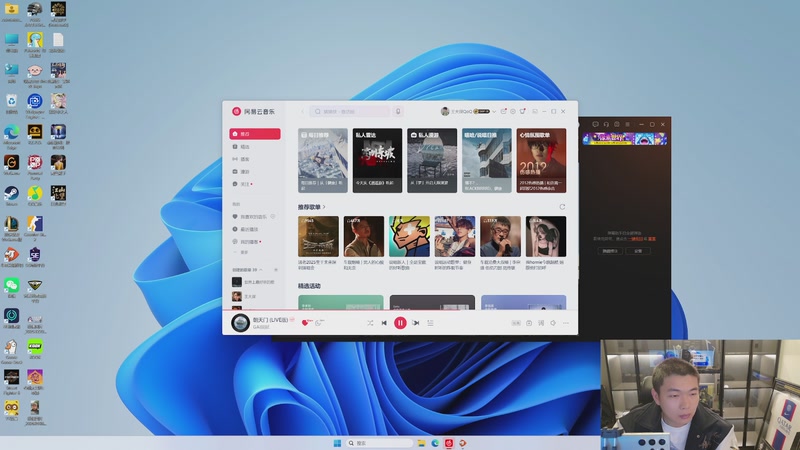Open the first playlist under created playlists
This screenshot has width=800, height=450.
(x=254, y=282)
